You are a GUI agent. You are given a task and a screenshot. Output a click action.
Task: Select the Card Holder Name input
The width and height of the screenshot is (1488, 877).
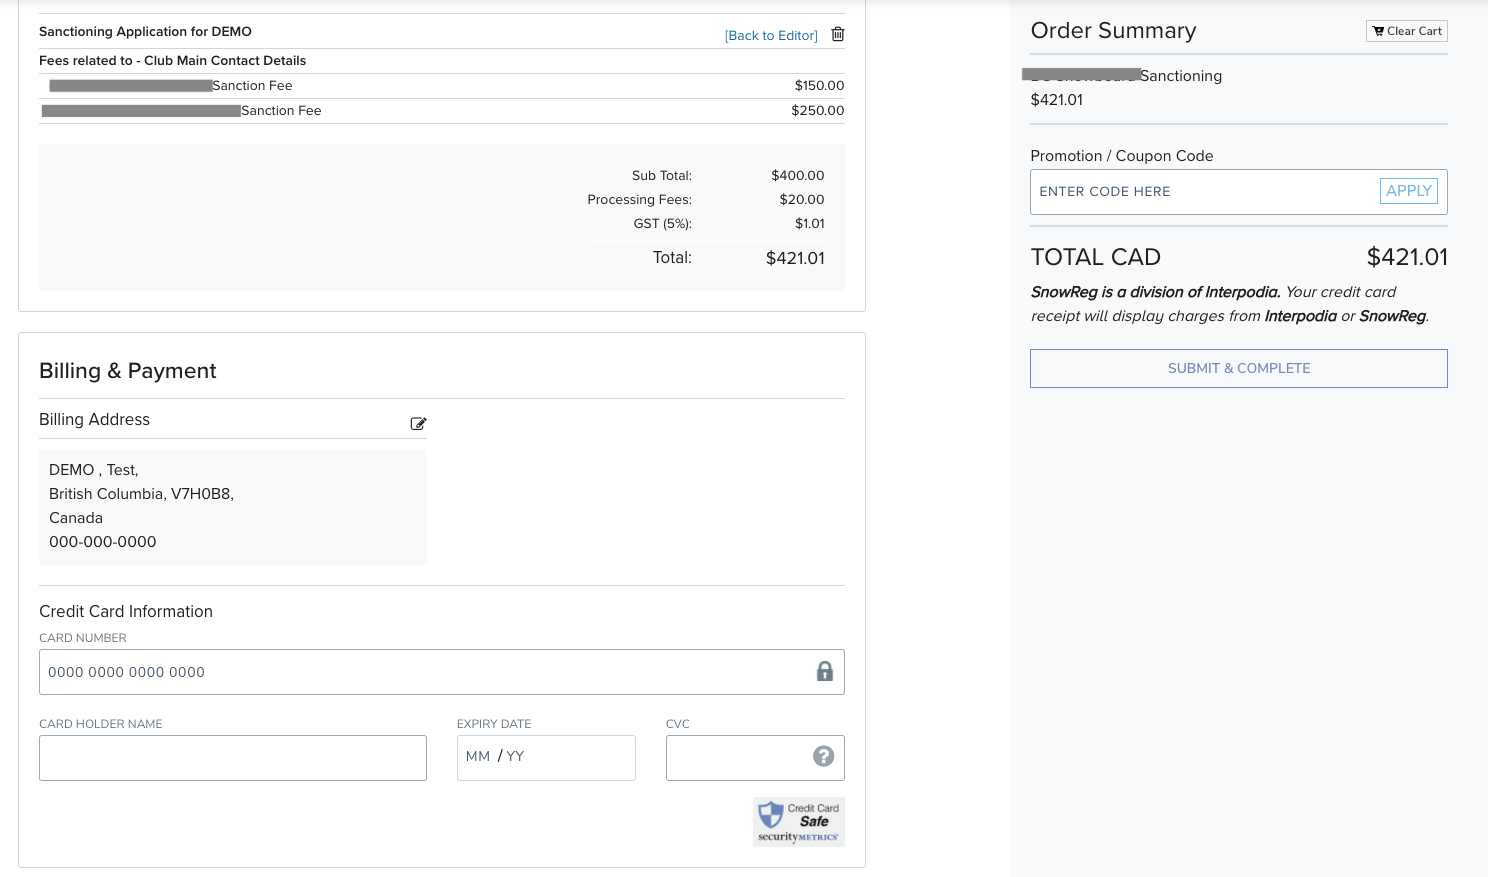232,758
